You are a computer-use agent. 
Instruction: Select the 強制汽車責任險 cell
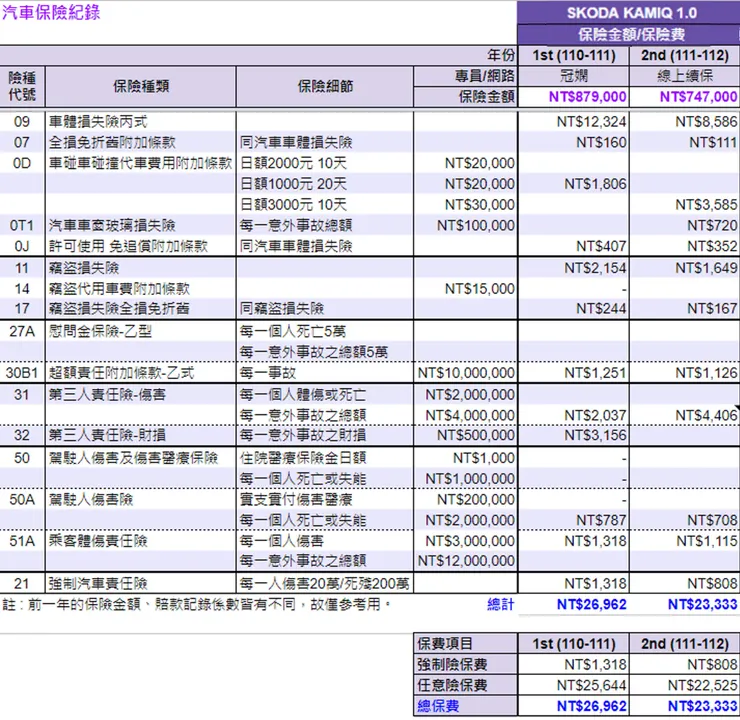point(141,584)
